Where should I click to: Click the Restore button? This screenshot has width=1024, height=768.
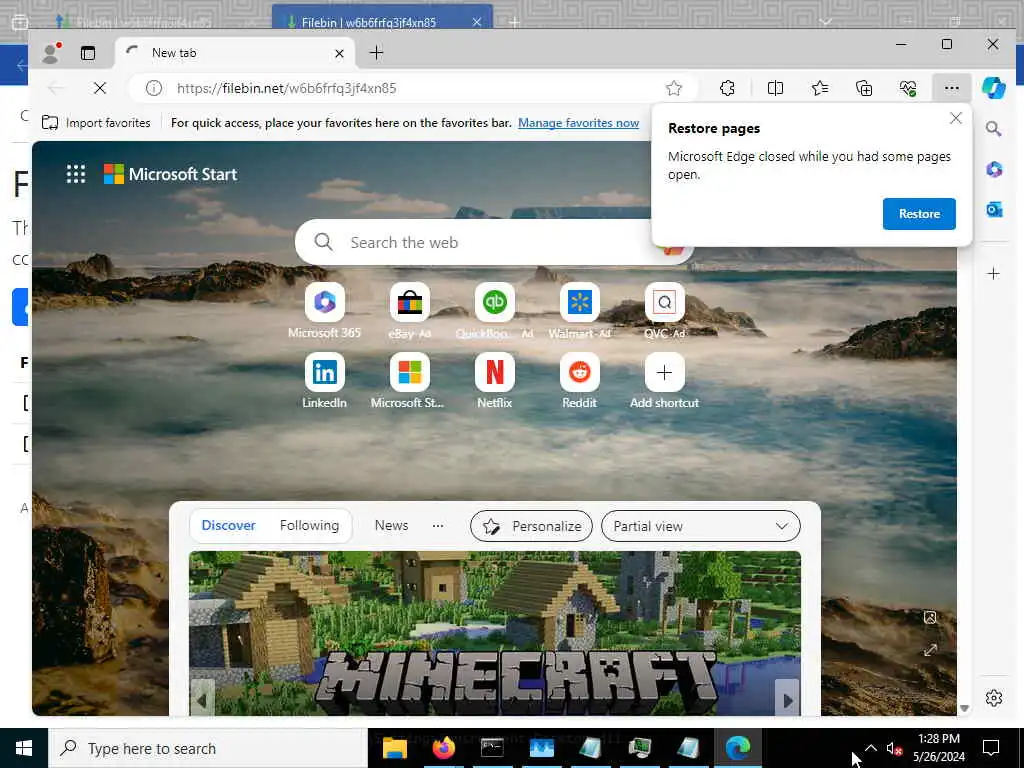coord(919,214)
